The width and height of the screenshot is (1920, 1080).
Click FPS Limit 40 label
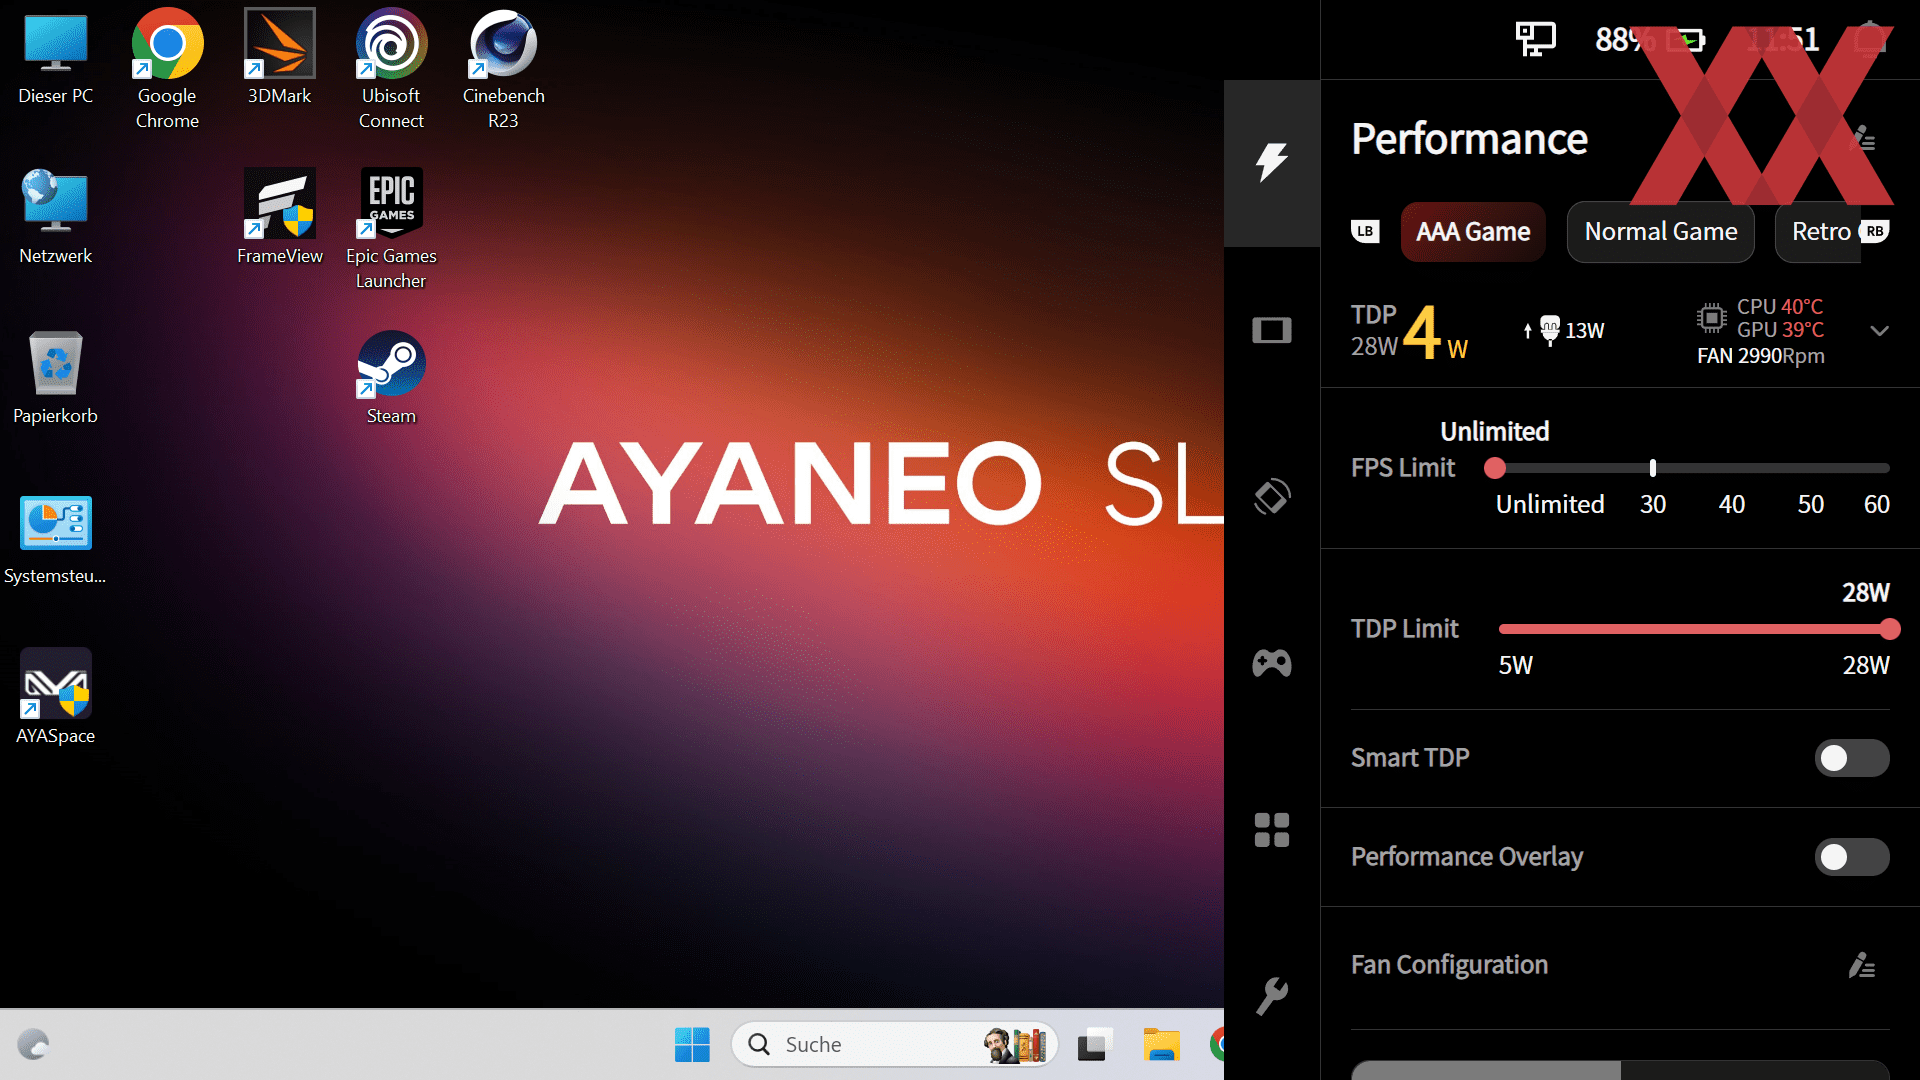click(1732, 504)
